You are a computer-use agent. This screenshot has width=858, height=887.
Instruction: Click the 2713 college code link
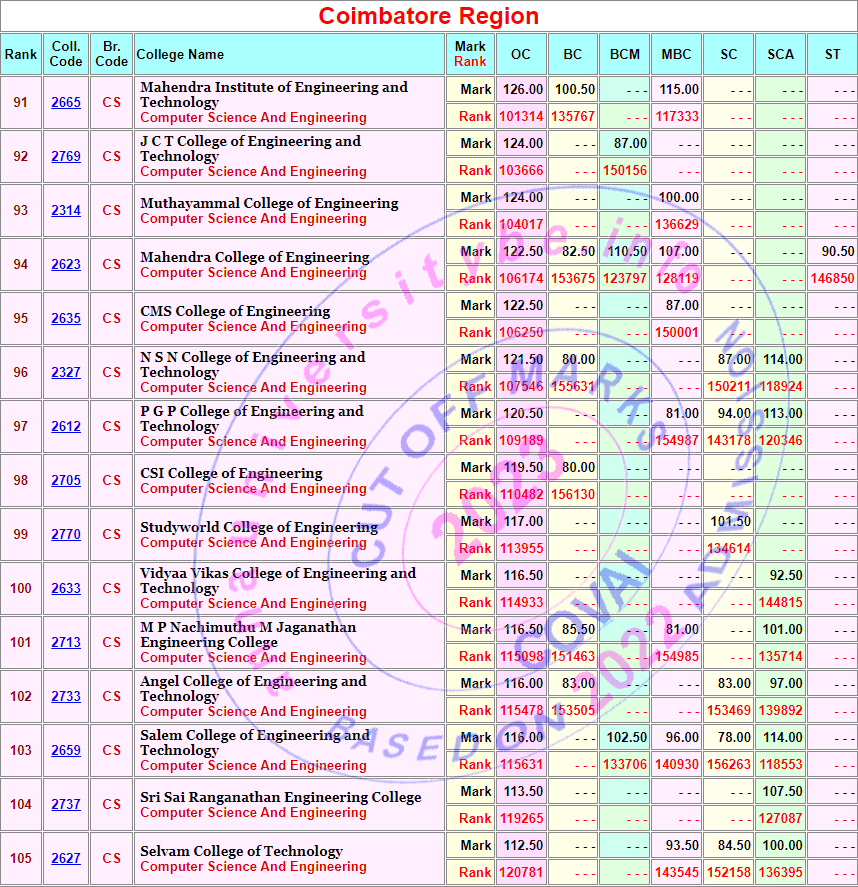tap(66, 643)
